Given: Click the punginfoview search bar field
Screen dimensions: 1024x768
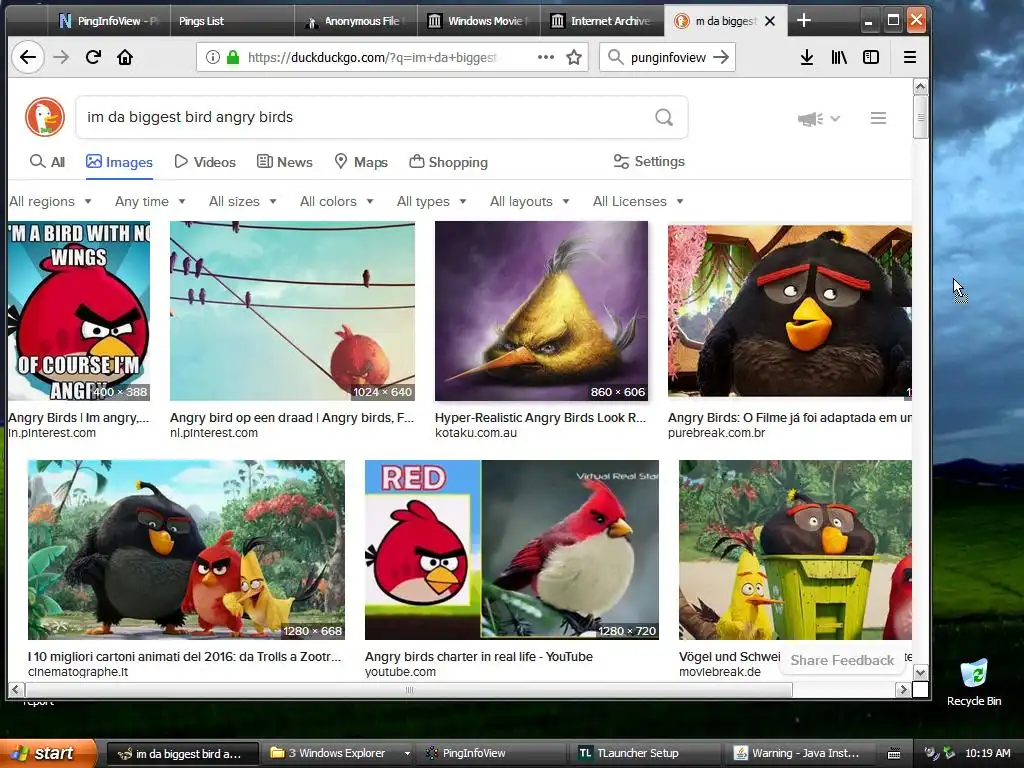Looking at the screenshot, I should pos(667,57).
